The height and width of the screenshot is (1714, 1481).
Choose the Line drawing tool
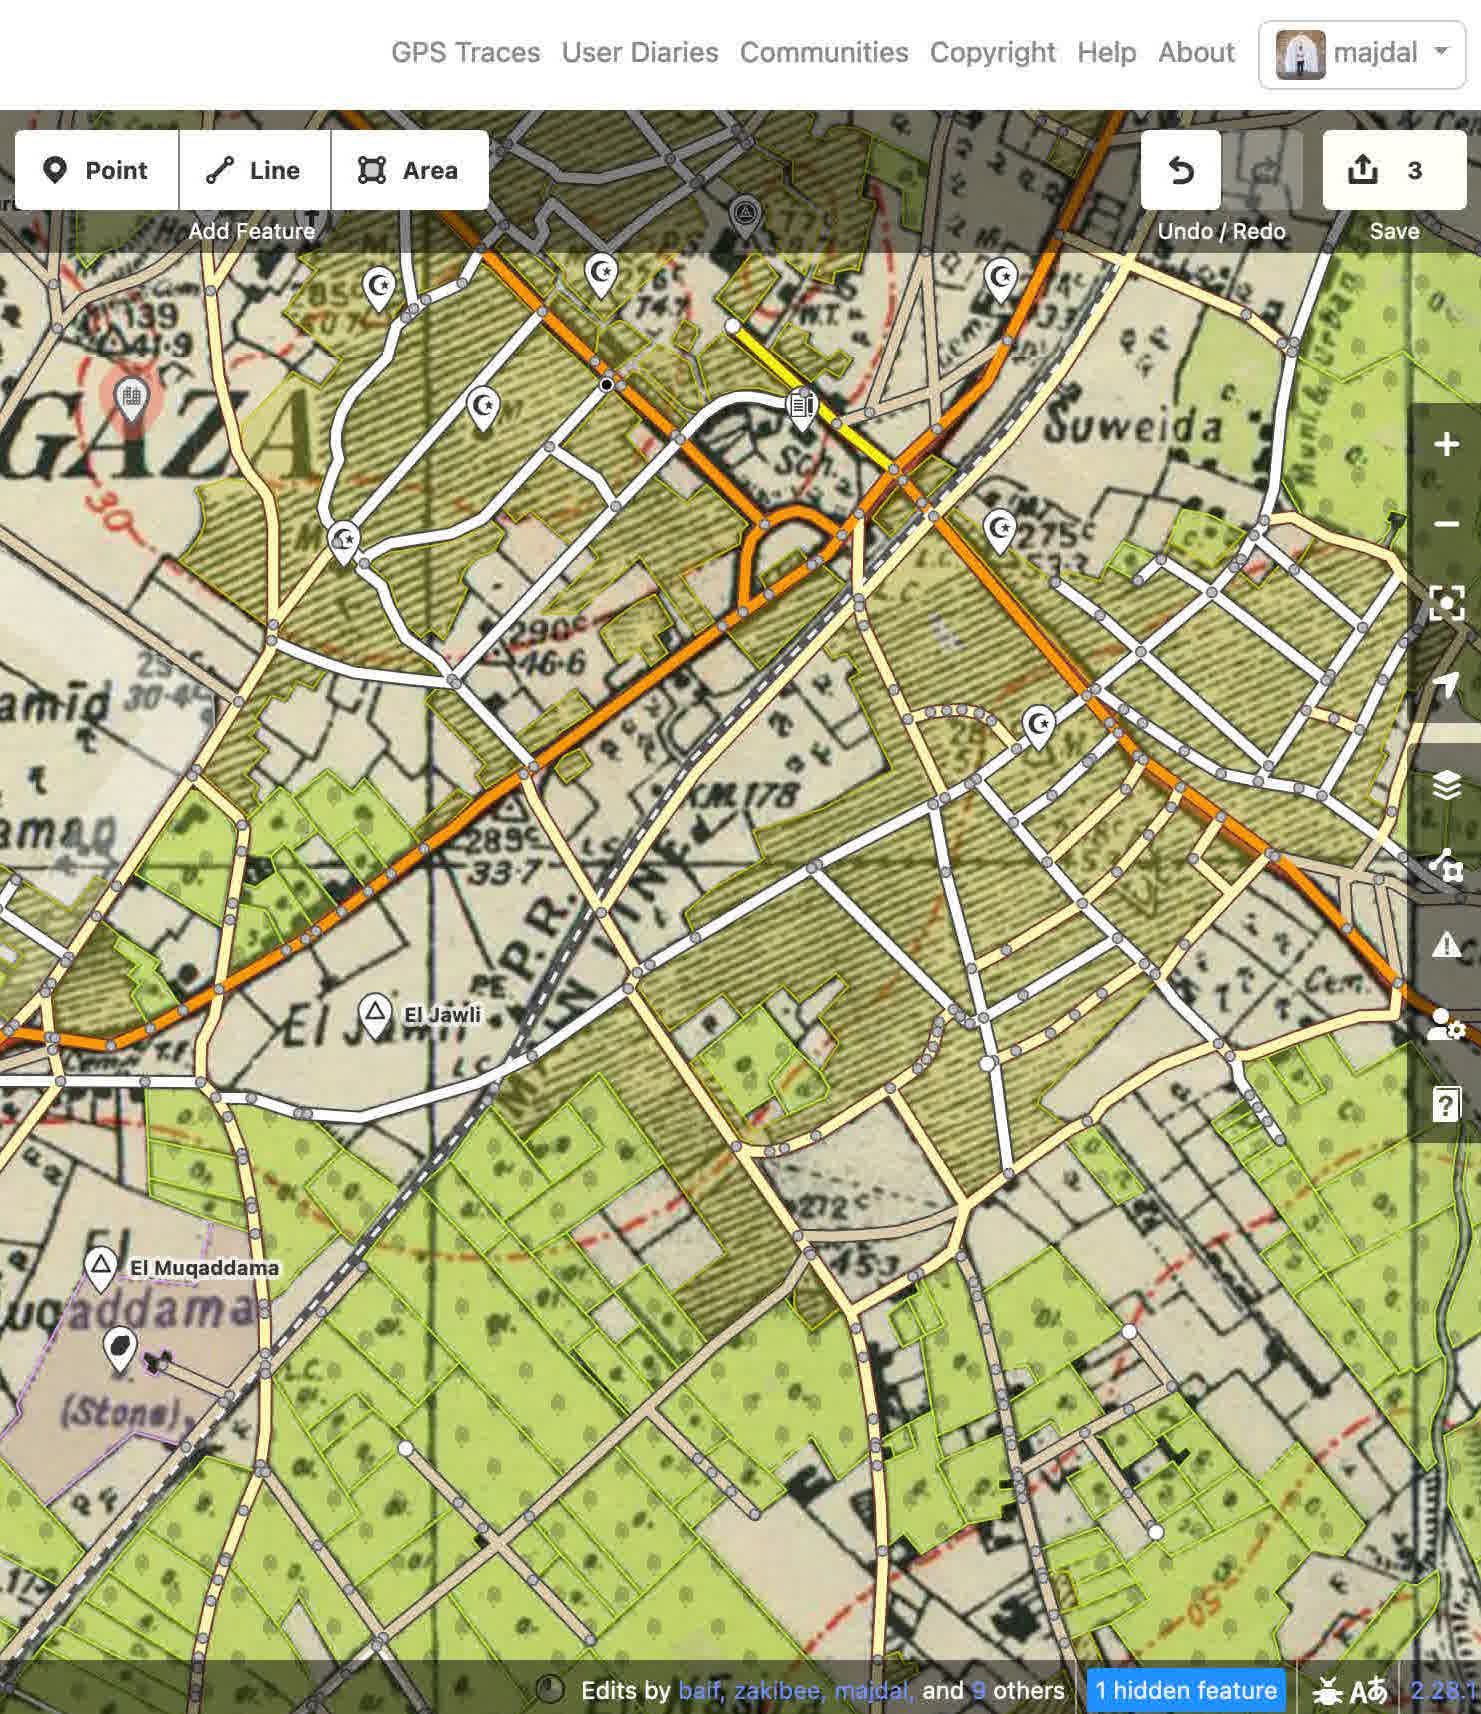pos(254,170)
